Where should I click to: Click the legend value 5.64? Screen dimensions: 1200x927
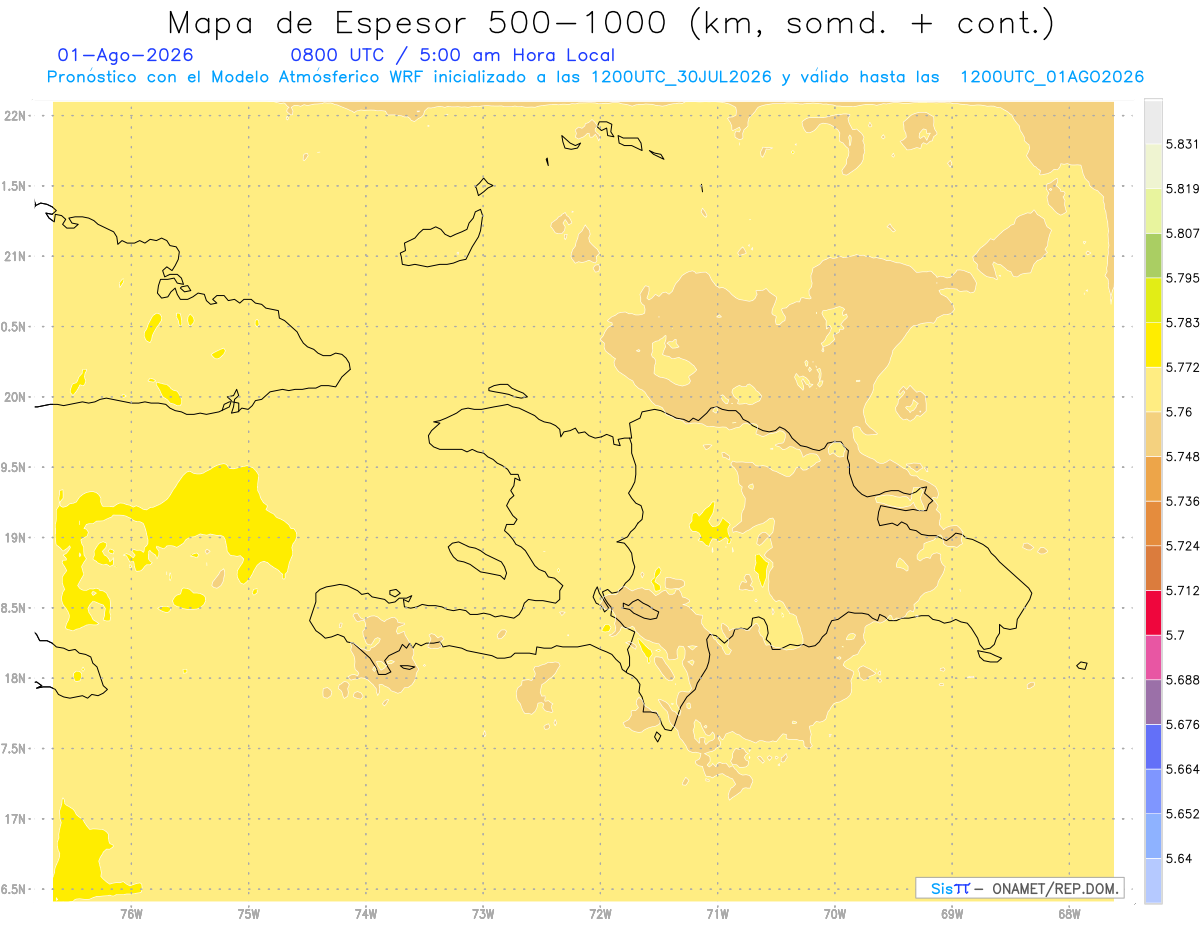1179,858
